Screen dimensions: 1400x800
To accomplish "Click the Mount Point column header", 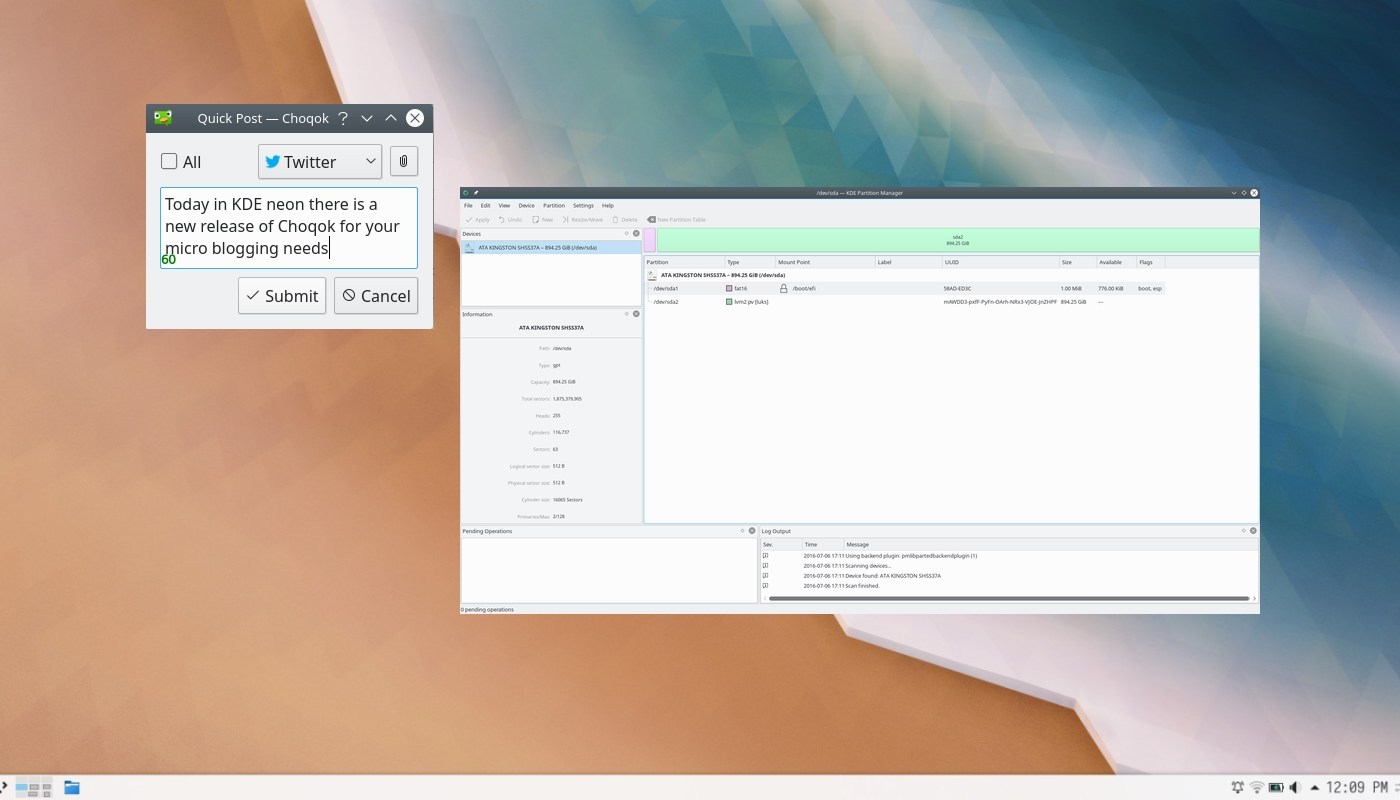I will point(825,262).
